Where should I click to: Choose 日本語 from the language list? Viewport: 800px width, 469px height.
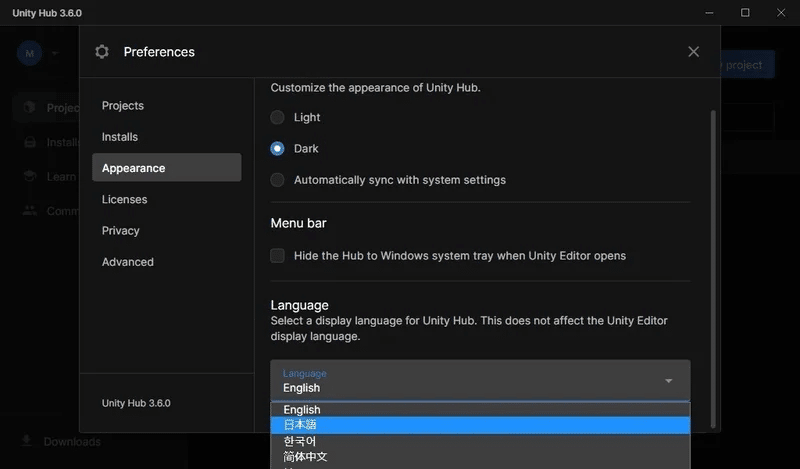[480, 425]
